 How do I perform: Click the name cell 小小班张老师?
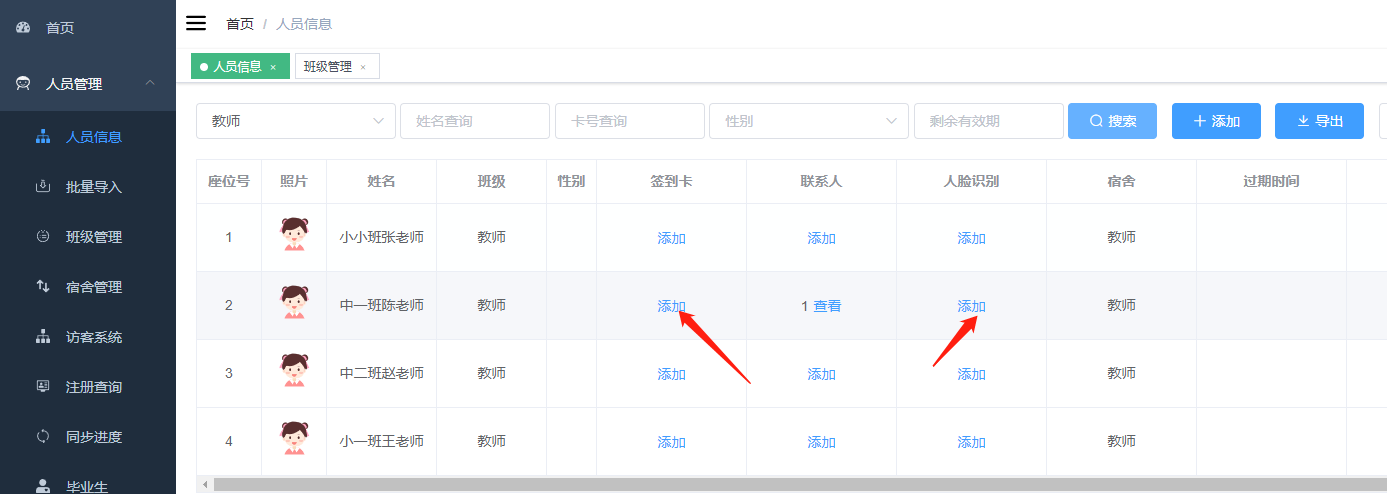click(x=382, y=237)
